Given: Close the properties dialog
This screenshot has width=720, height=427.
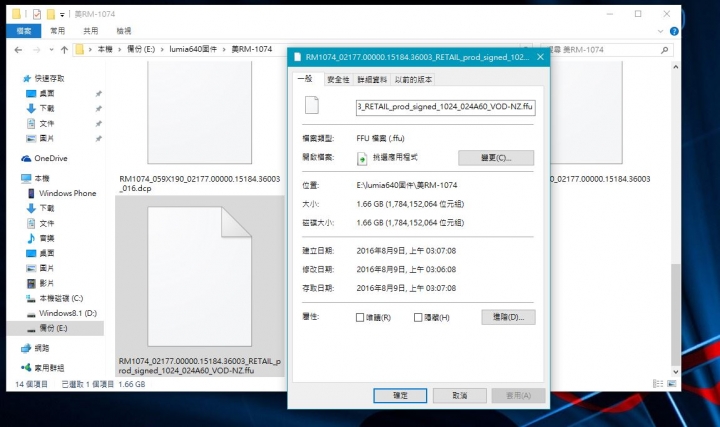Looking at the screenshot, I should (540, 57).
